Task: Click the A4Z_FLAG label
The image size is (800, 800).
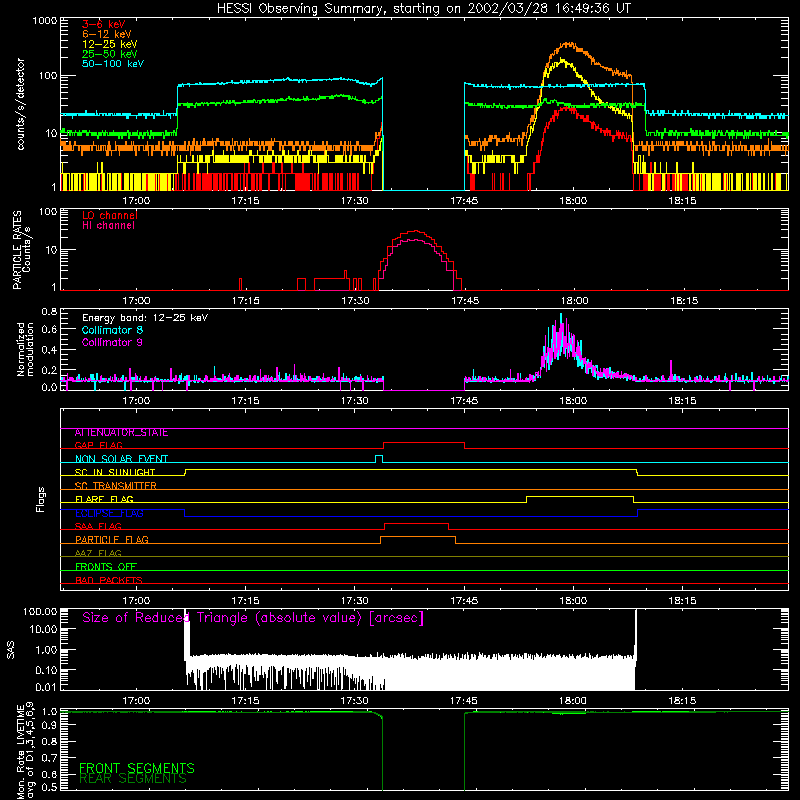Action: tap(98, 553)
